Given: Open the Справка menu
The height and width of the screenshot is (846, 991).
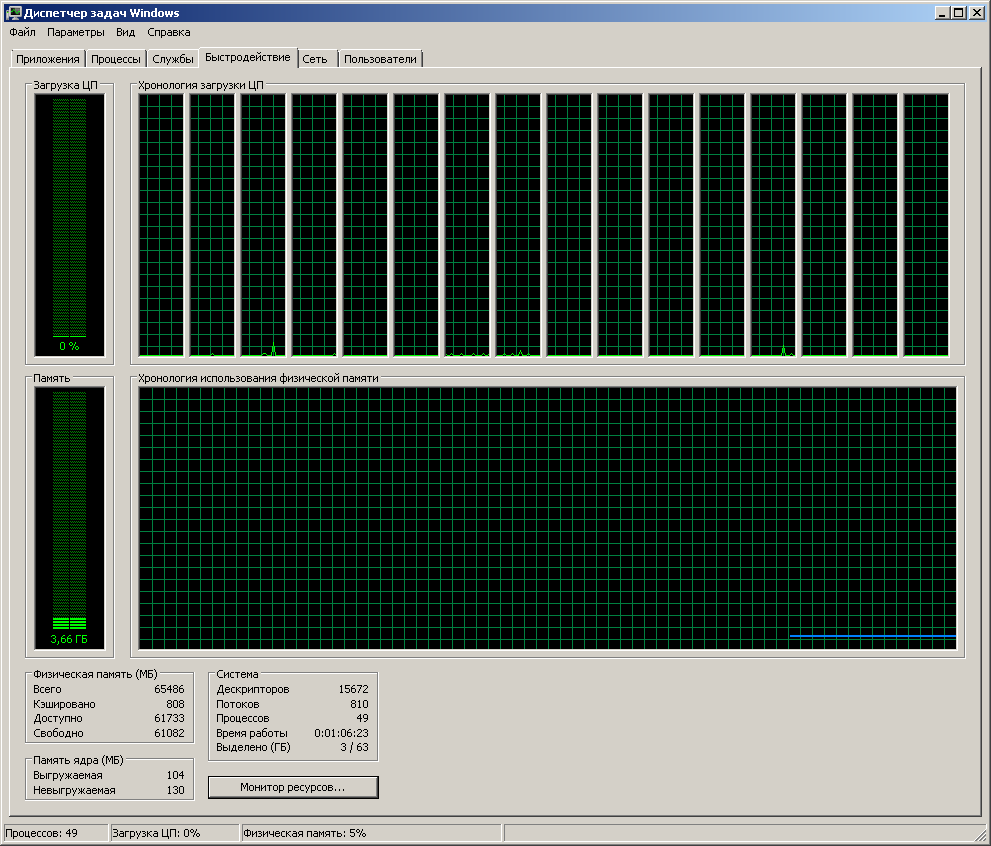Looking at the screenshot, I should [x=168, y=32].
